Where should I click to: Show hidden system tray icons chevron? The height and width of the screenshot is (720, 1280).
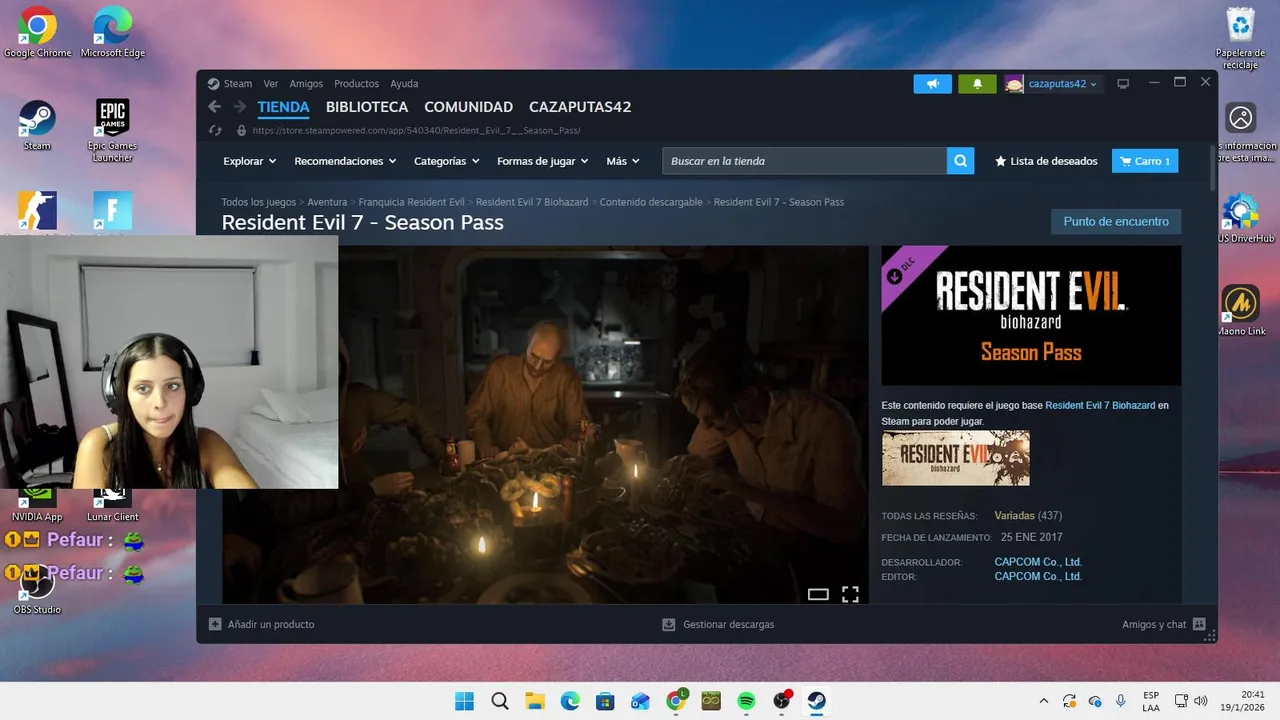[1044, 701]
